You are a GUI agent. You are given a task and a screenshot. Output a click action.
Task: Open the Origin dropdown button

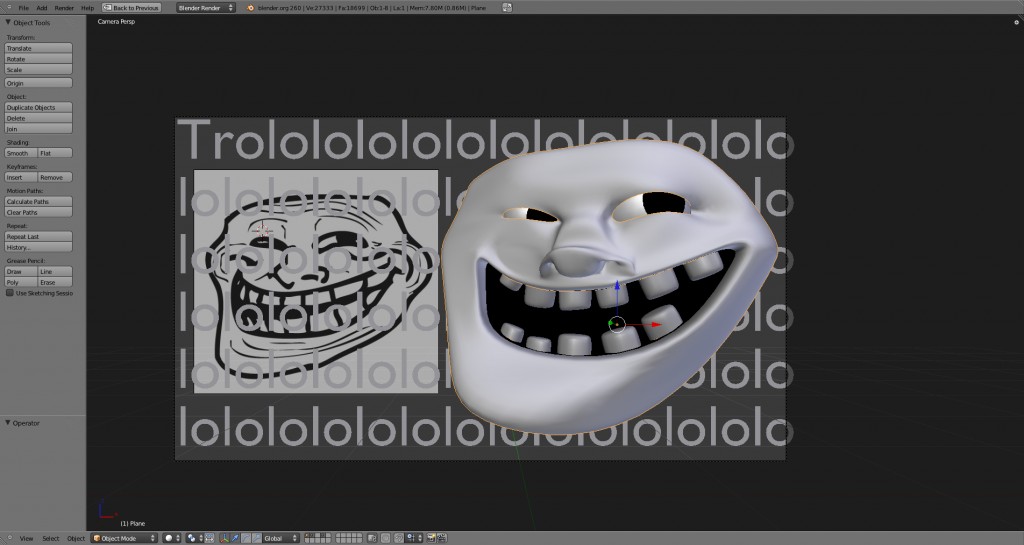(39, 83)
